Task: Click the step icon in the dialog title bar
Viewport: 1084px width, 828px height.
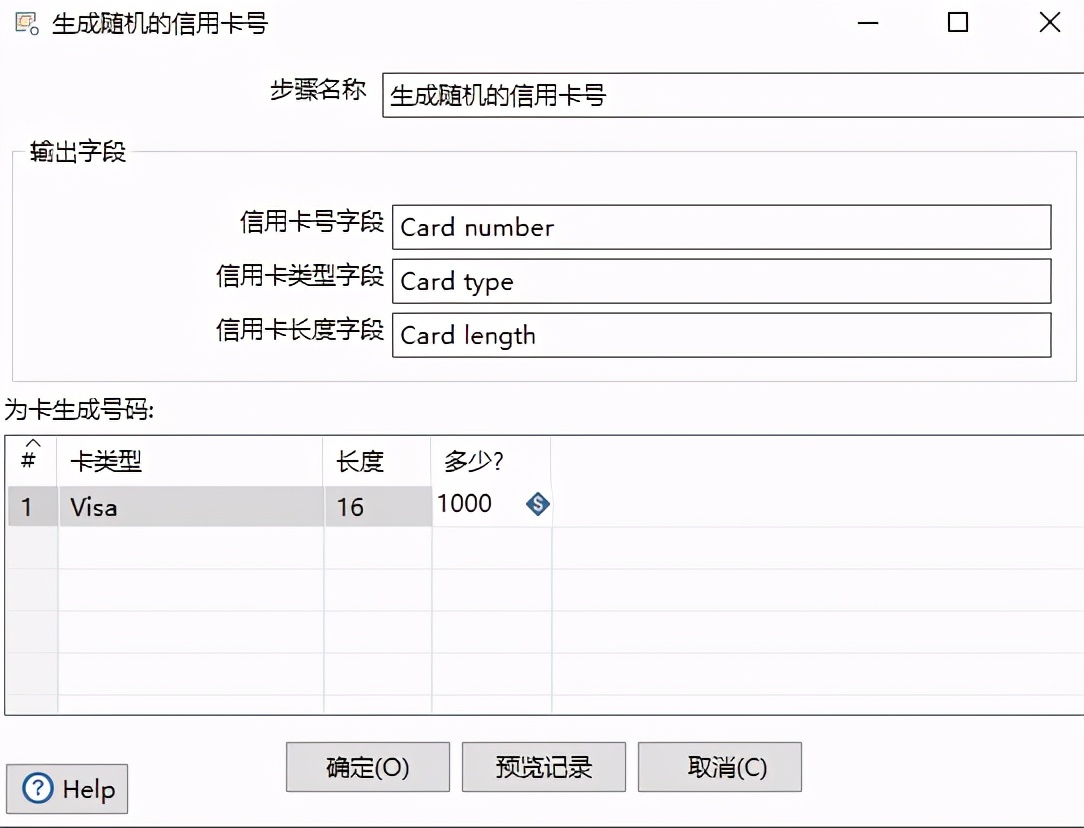Action: tap(24, 22)
